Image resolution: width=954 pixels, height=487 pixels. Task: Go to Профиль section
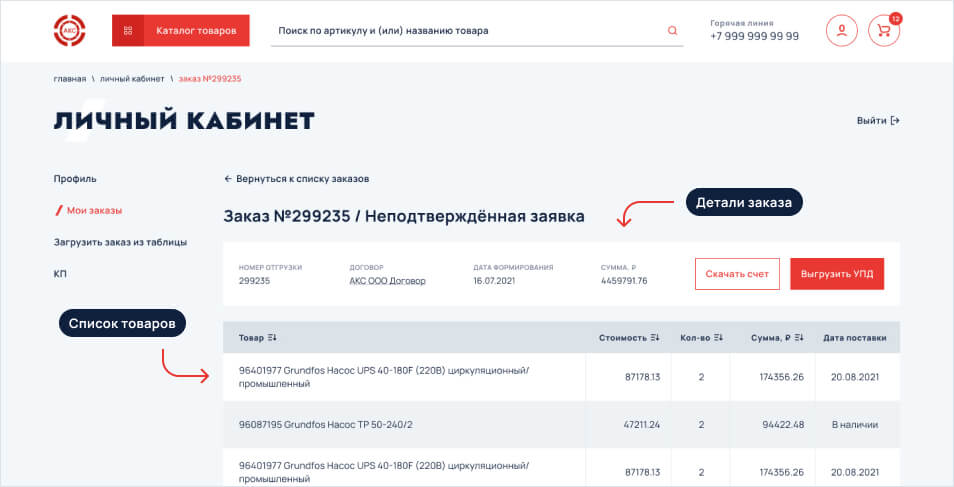[75, 179]
